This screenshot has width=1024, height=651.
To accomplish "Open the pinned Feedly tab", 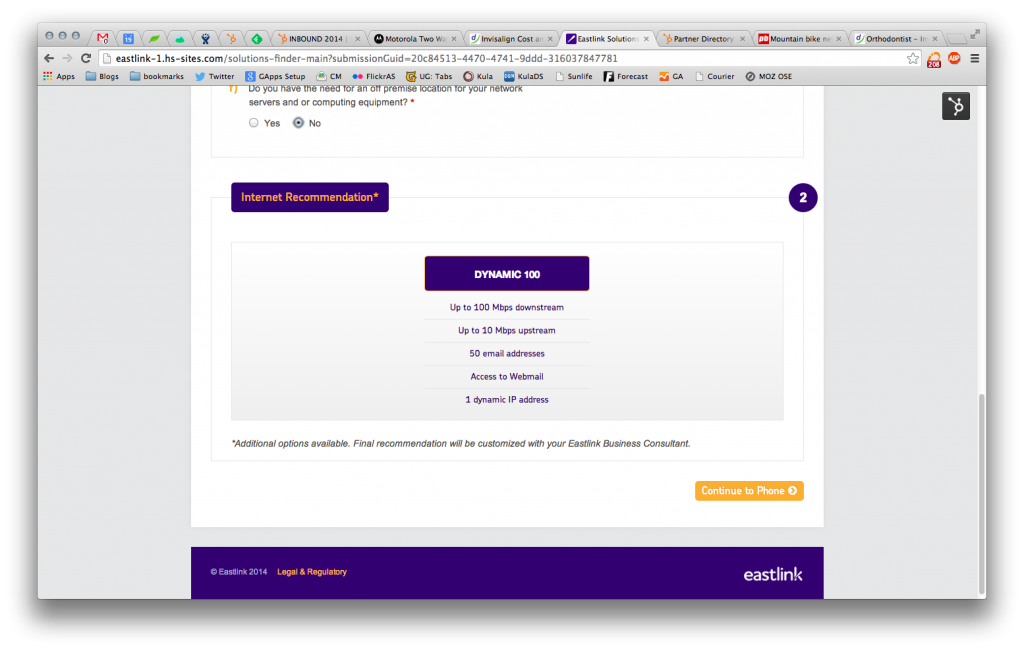I will tap(257, 39).
